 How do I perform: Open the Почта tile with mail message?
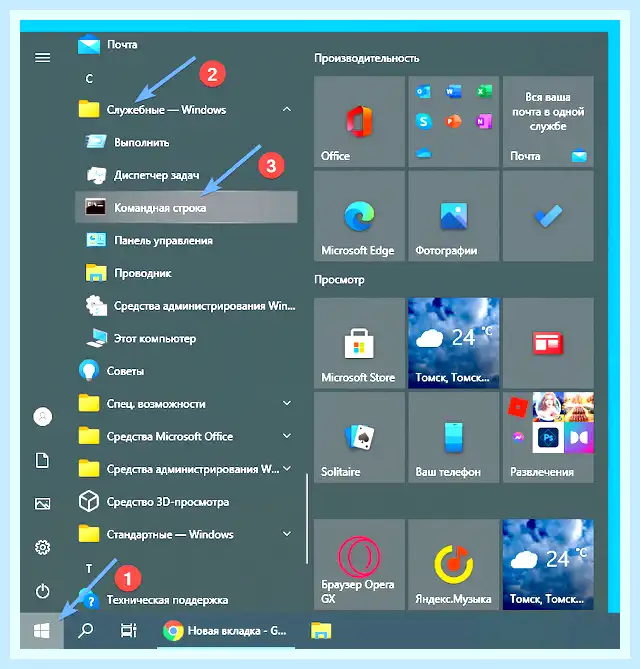tap(548, 122)
